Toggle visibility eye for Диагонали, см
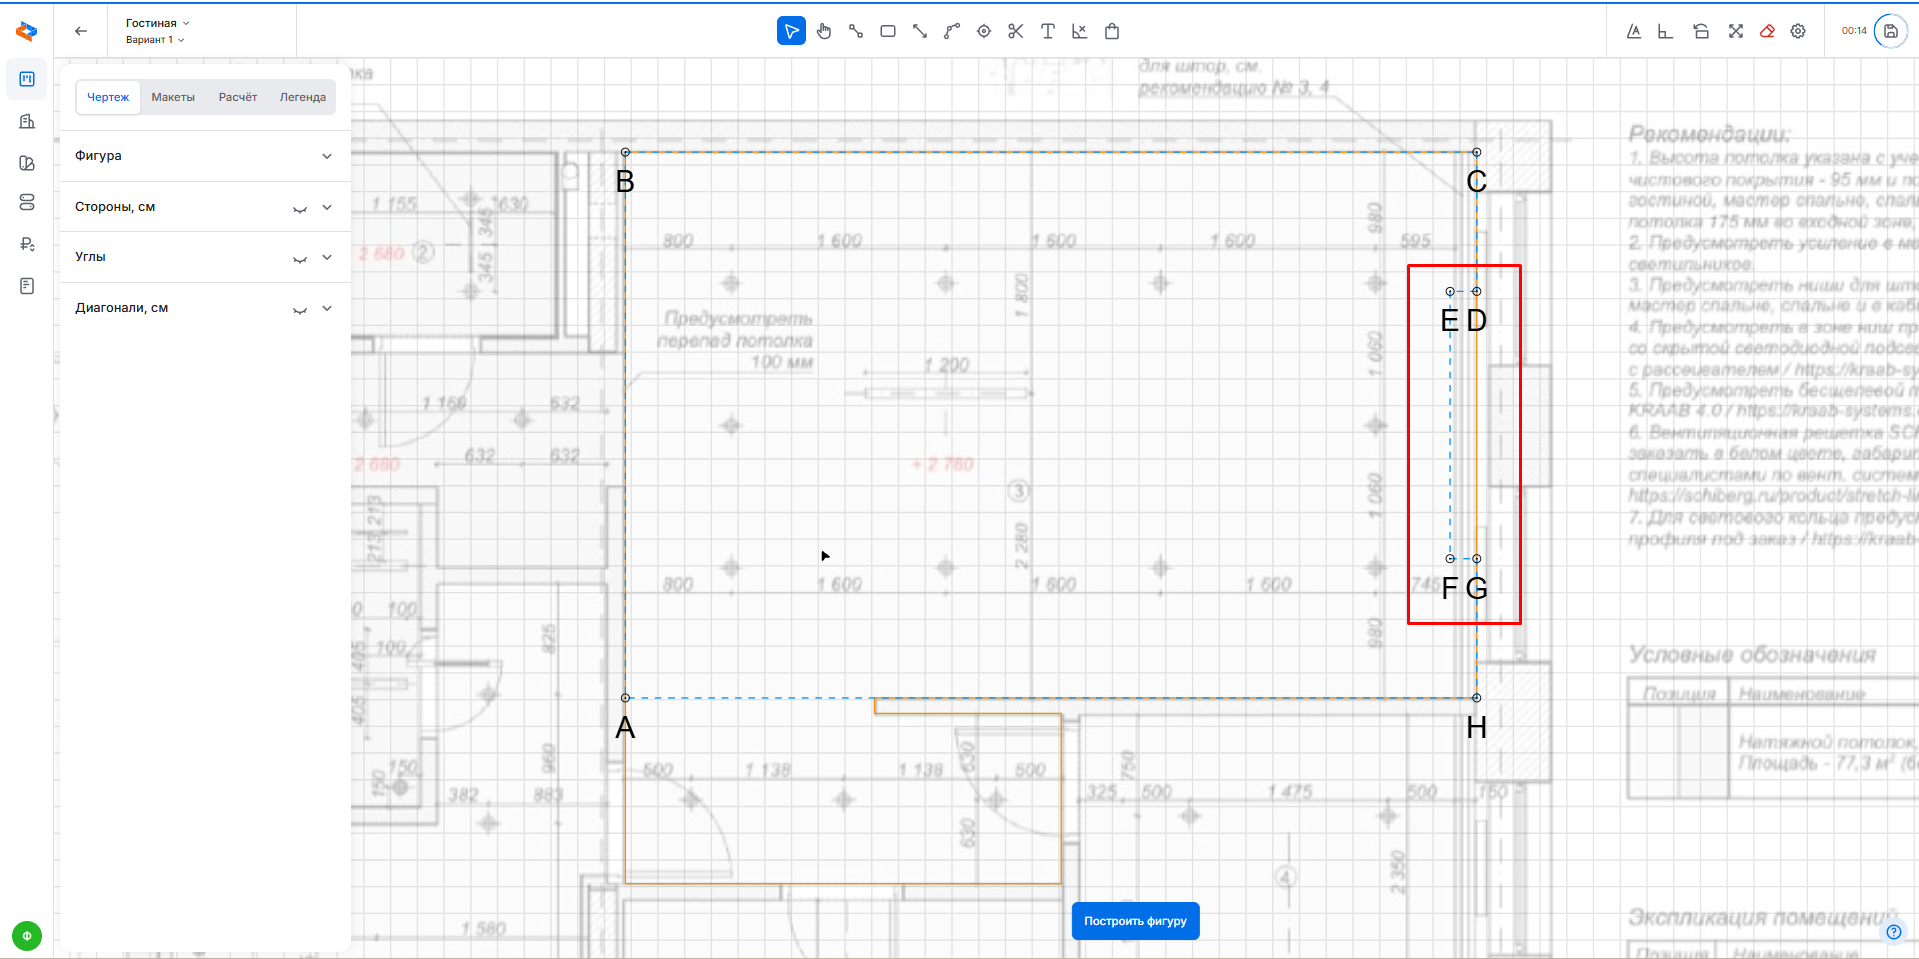Image resolution: width=1919 pixels, height=959 pixels. click(299, 309)
